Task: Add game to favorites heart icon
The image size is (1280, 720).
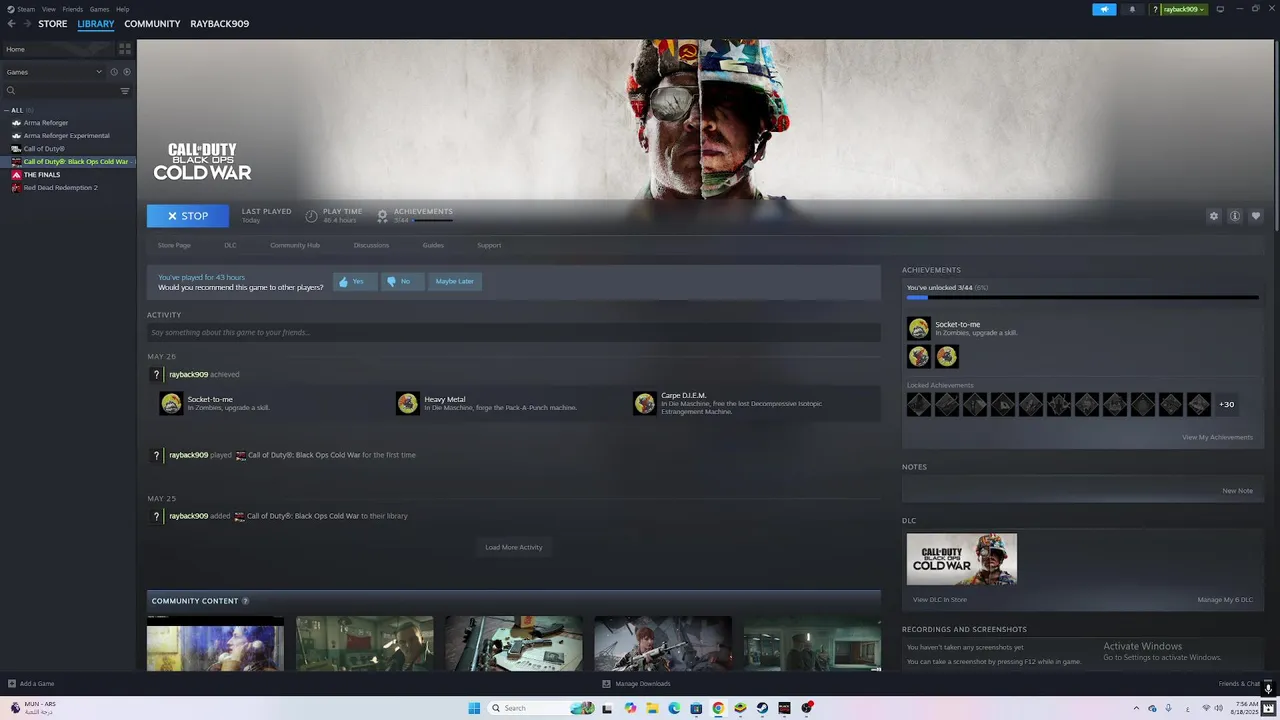Action: pos(1256,216)
